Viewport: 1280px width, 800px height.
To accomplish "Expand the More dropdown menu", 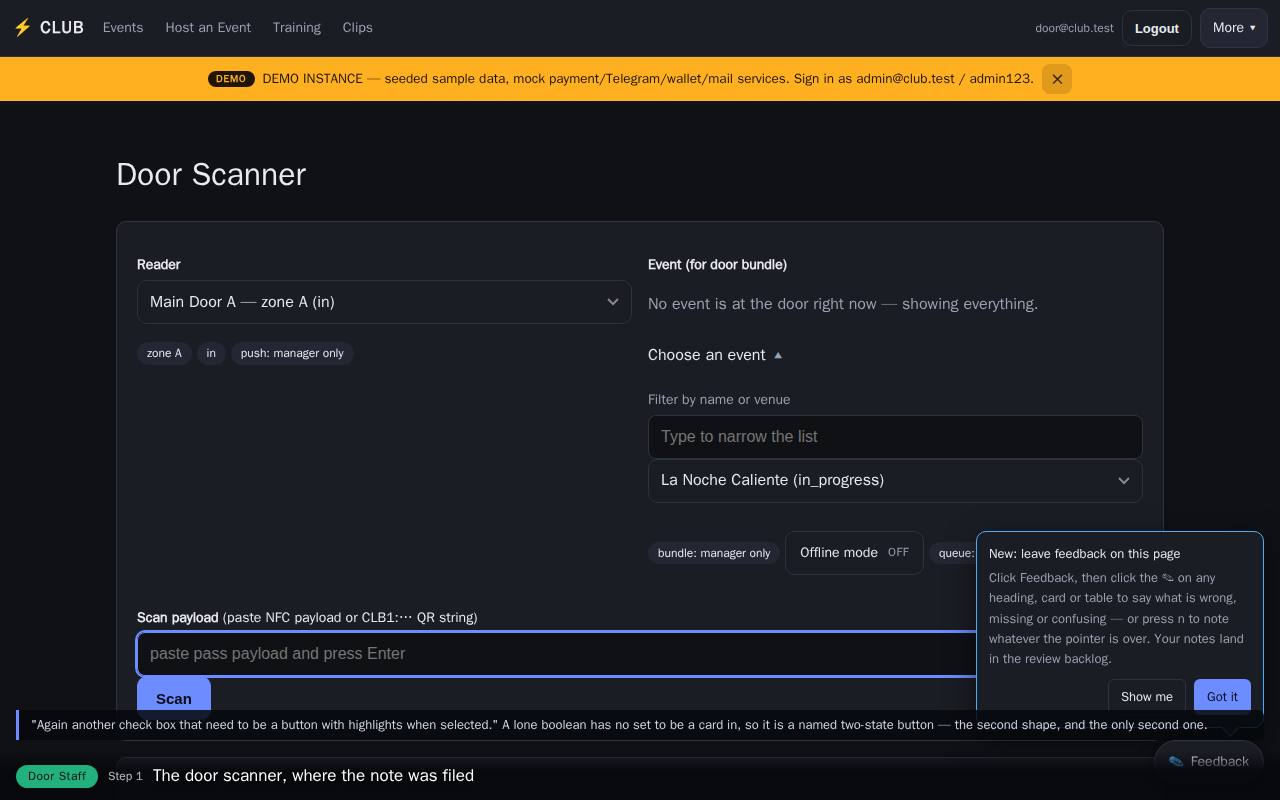I will click(x=1234, y=28).
